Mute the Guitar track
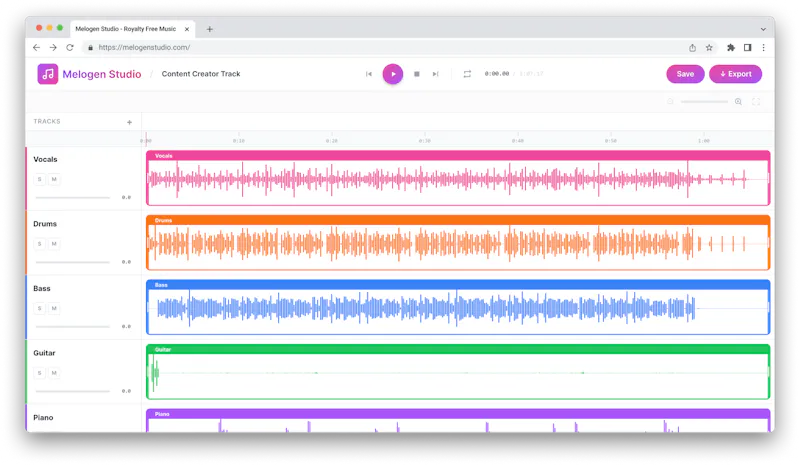 (x=54, y=373)
